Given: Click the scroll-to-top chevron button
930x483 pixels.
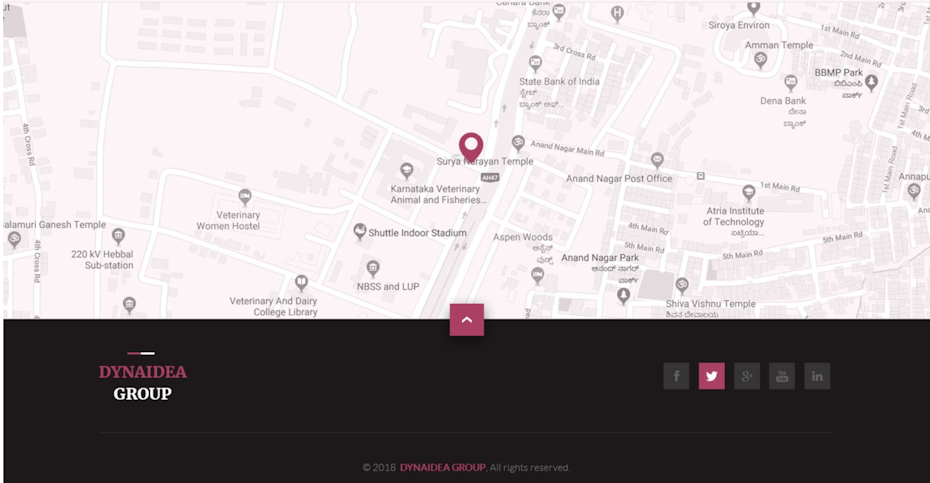Looking at the screenshot, I should click(x=467, y=320).
